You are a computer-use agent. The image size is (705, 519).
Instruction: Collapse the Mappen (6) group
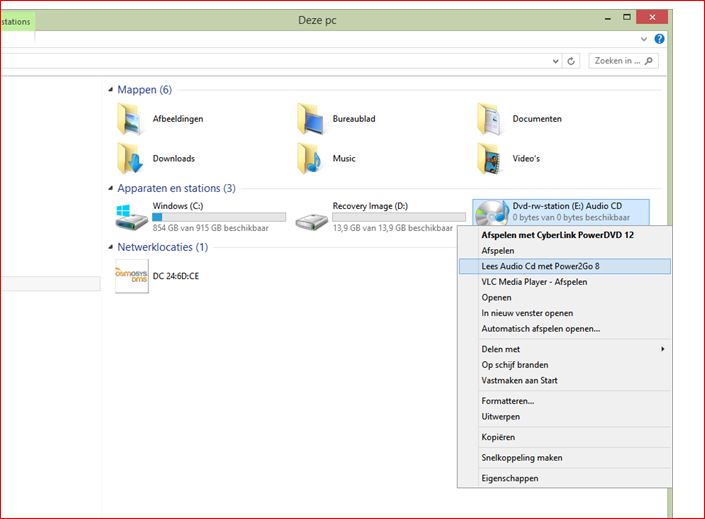point(111,89)
